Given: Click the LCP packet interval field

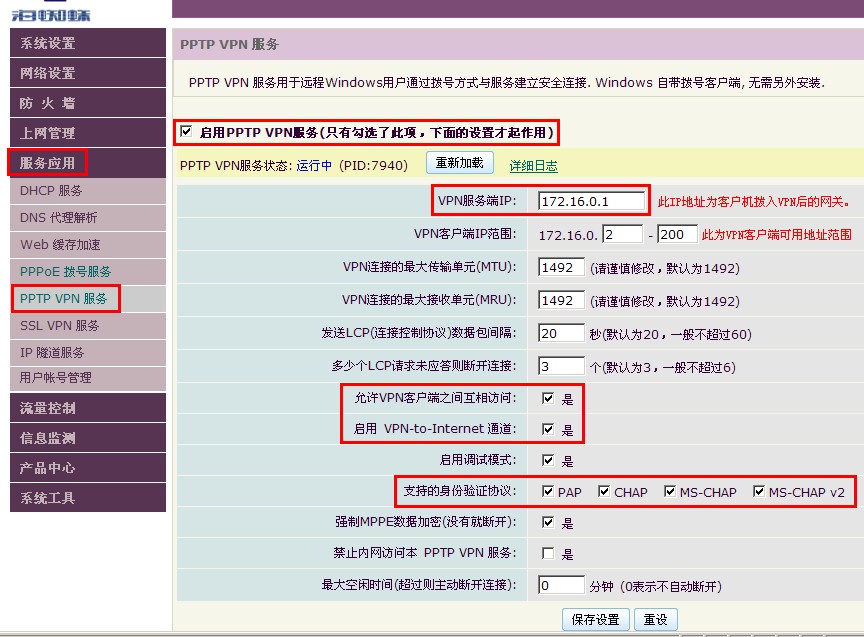Looking at the screenshot, I should [561, 333].
